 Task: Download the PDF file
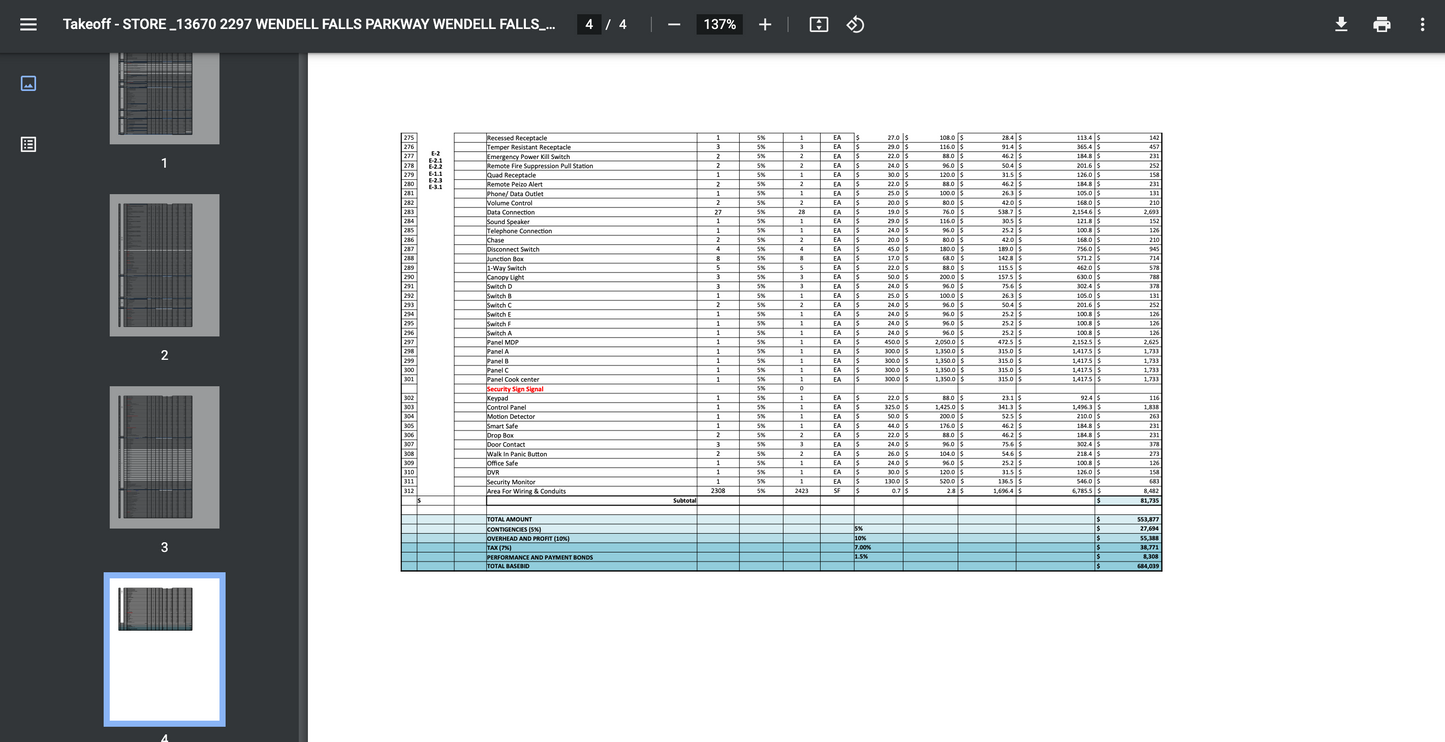(x=1341, y=24)
